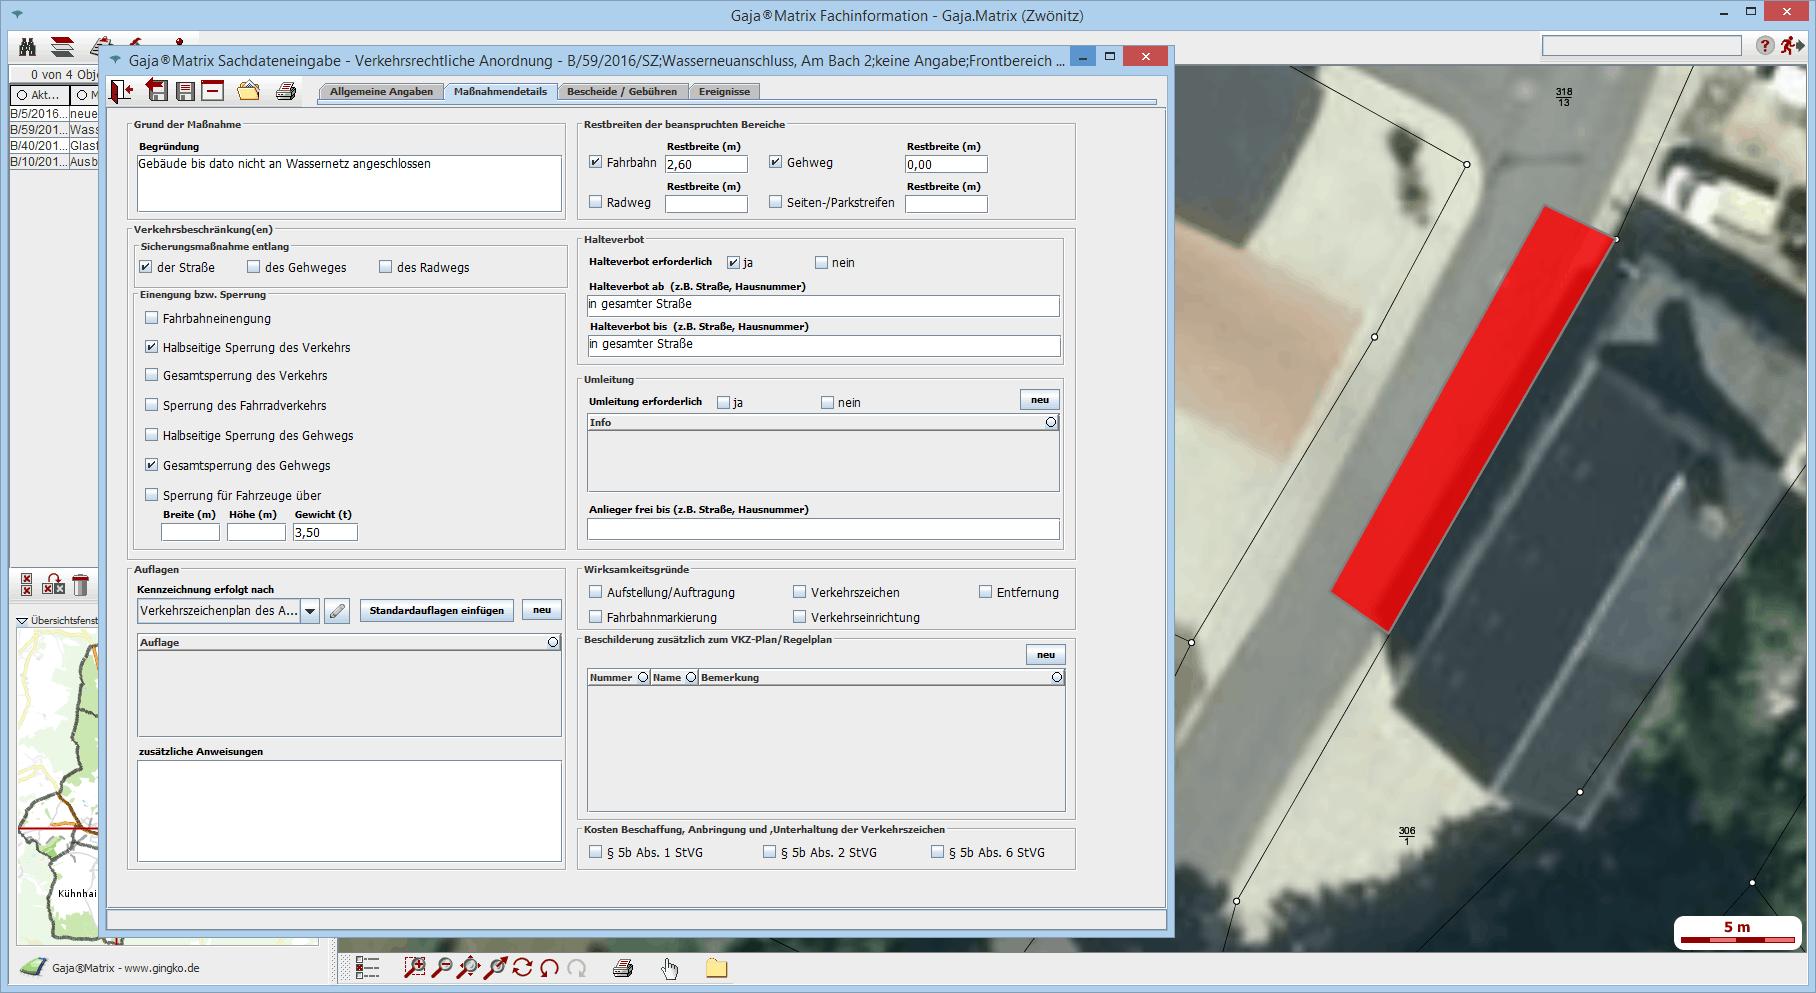
Task: Switch to the Allgemeine Angaben tab
Action: click(381, 92)
